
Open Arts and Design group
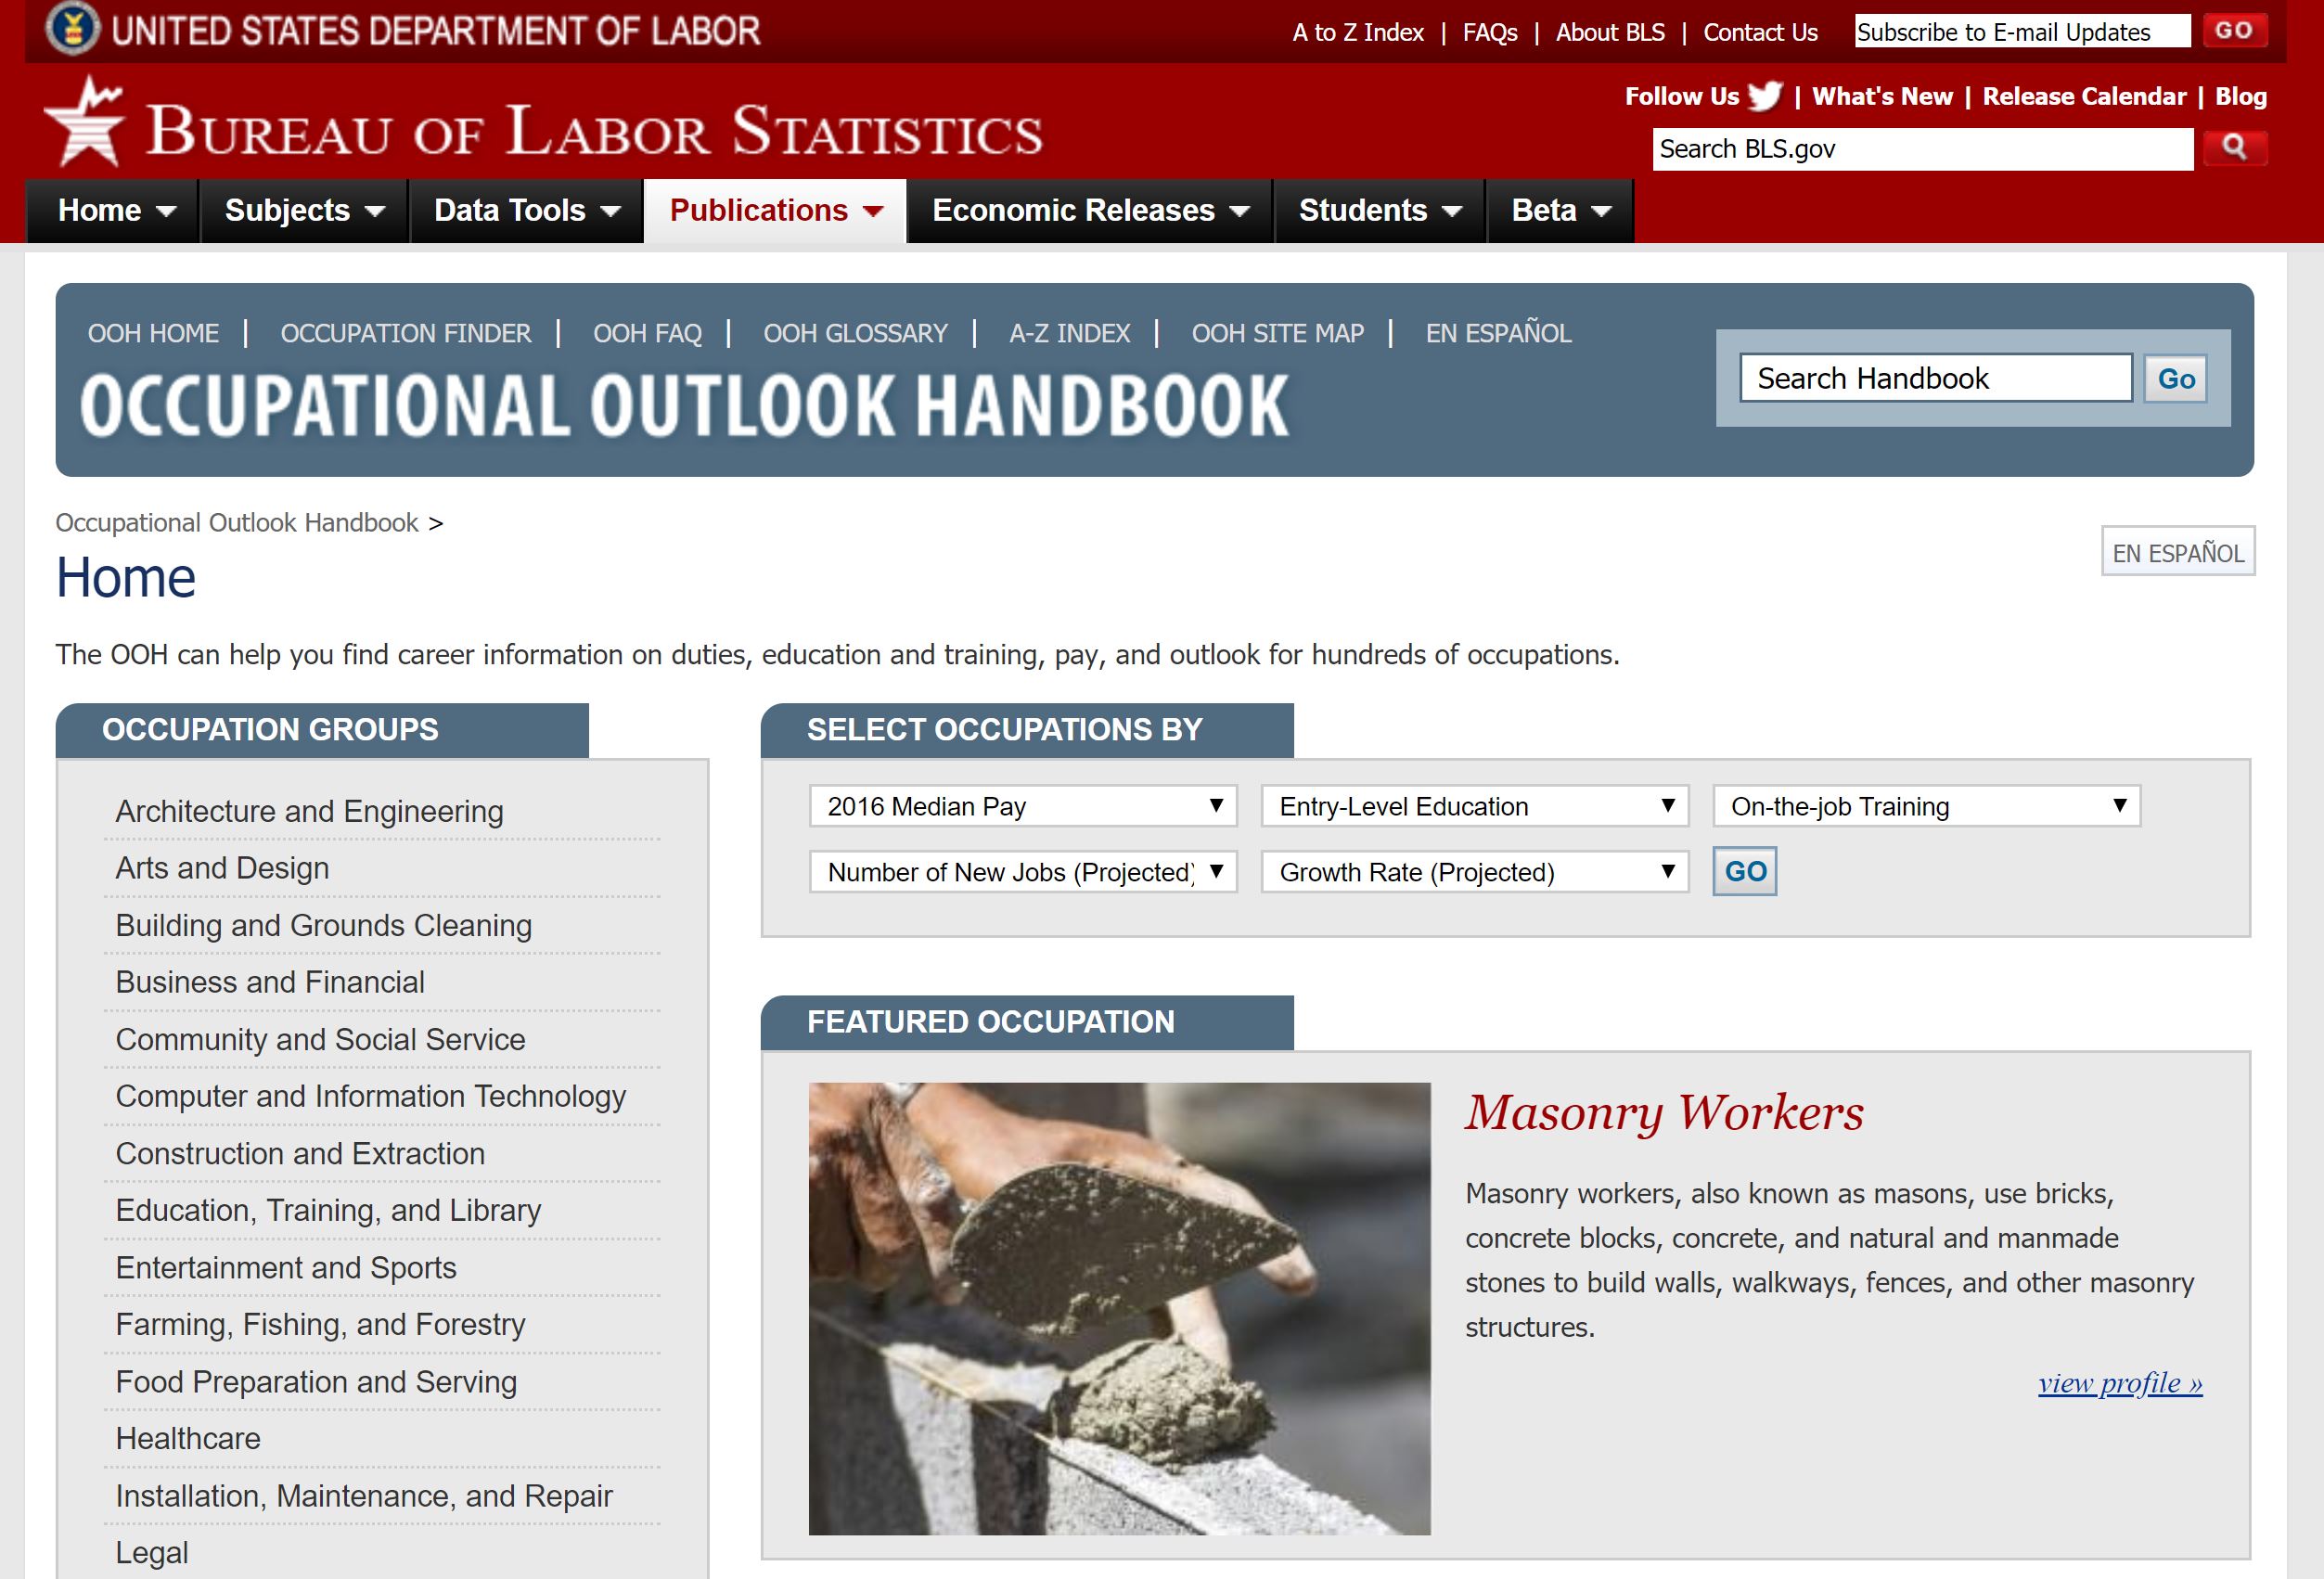(x=222, y=868)
